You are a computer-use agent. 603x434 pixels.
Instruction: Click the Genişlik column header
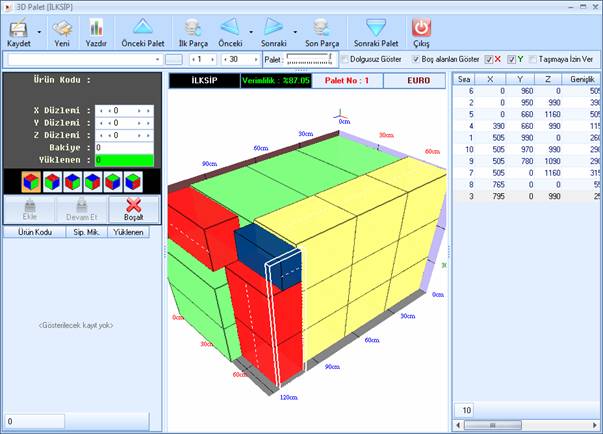click(x=578, y=78)
